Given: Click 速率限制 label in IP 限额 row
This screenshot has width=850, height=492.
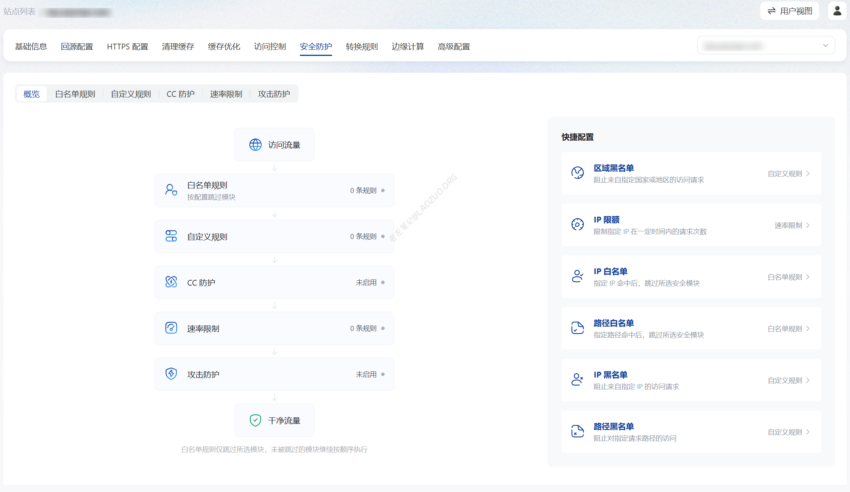Looking at the screenshot, I should click(x=788, y=225).
